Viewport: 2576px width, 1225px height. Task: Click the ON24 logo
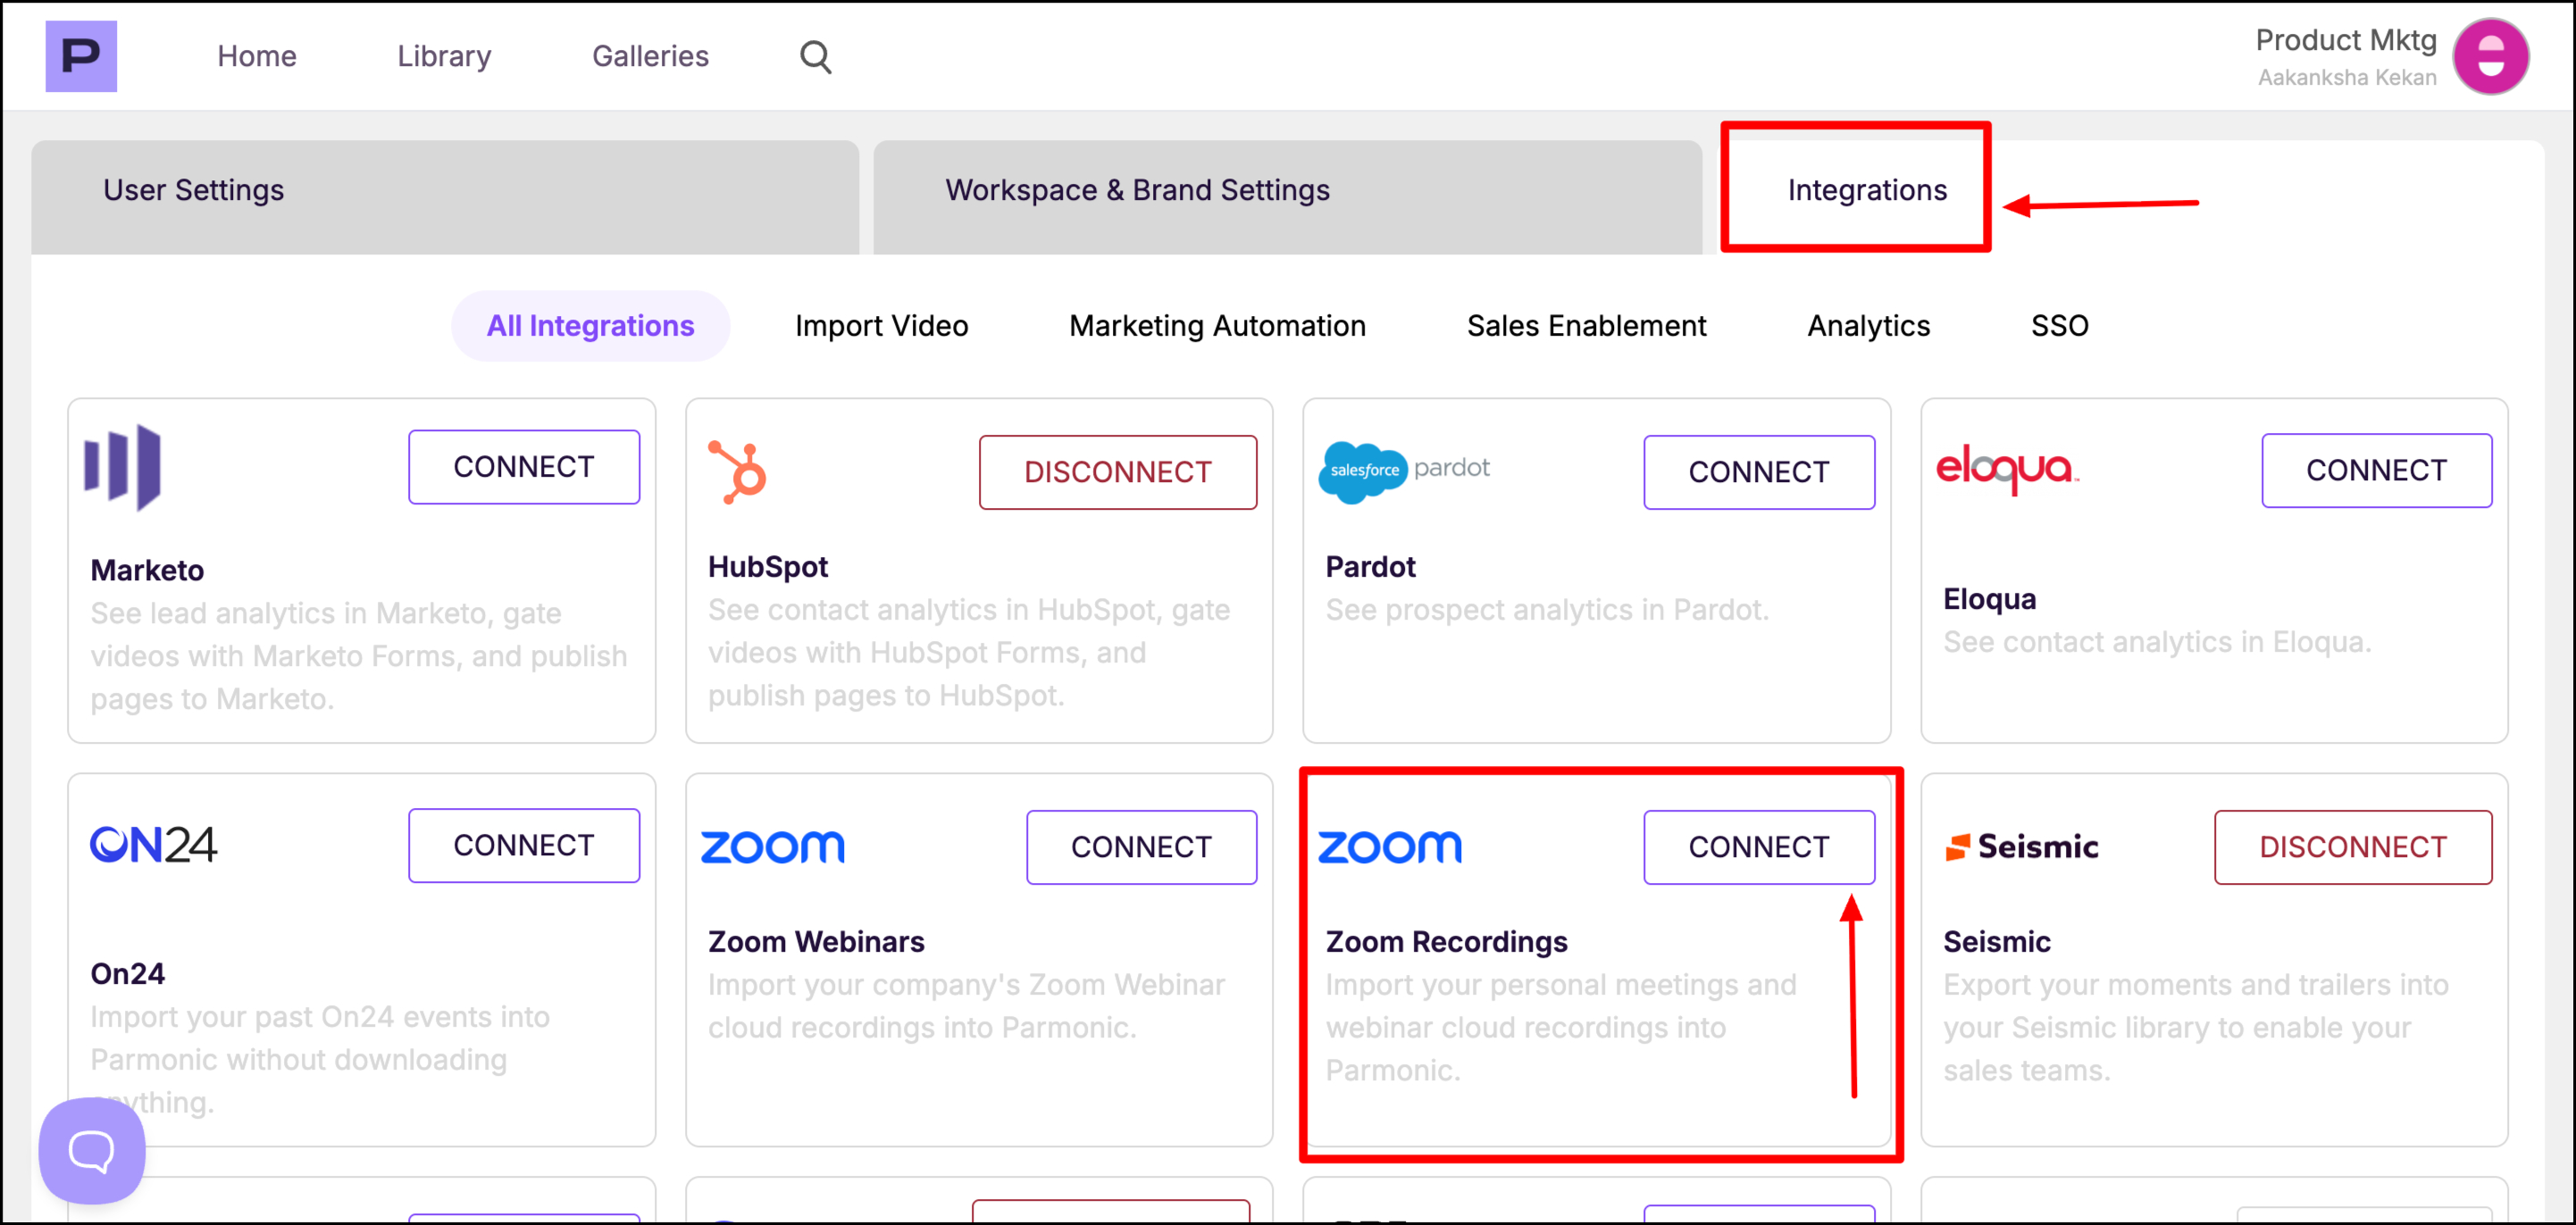153,845
